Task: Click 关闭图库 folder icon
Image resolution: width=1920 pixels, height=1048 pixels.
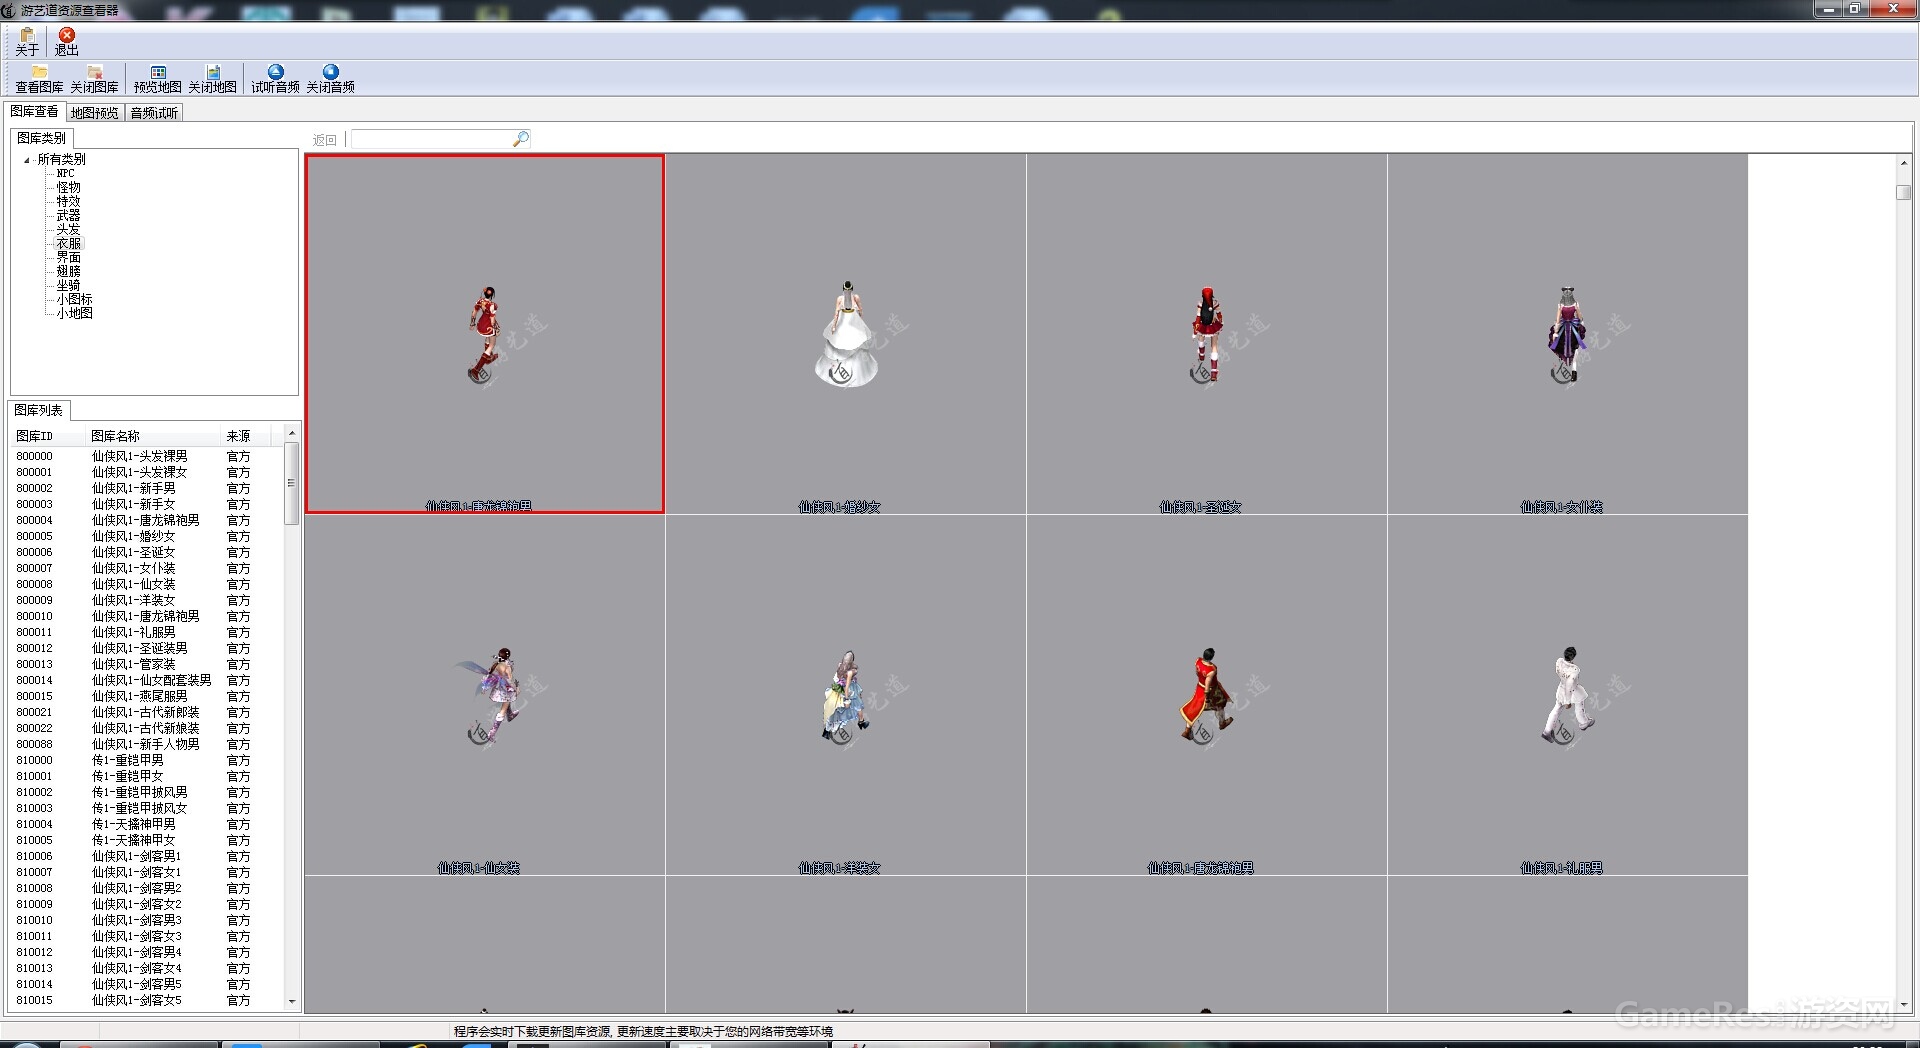Action: tap(95, 79)
